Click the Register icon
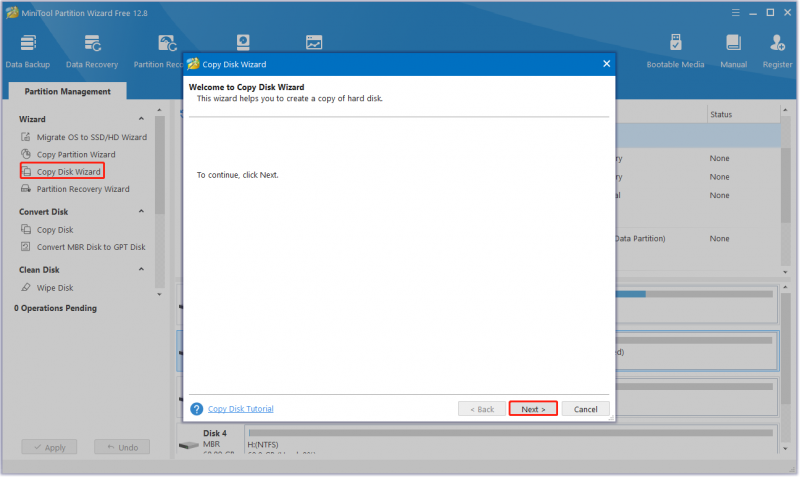Screen dimensions: 800x477 click(777, 51)
